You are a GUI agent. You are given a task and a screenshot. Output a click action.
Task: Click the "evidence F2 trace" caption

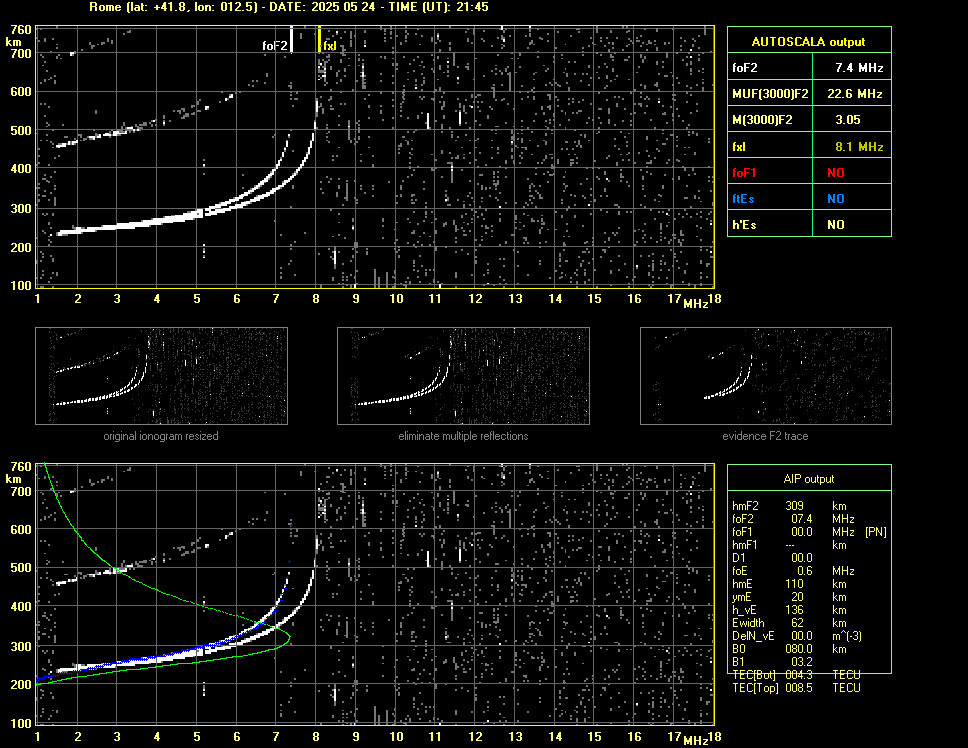(765, 436)
